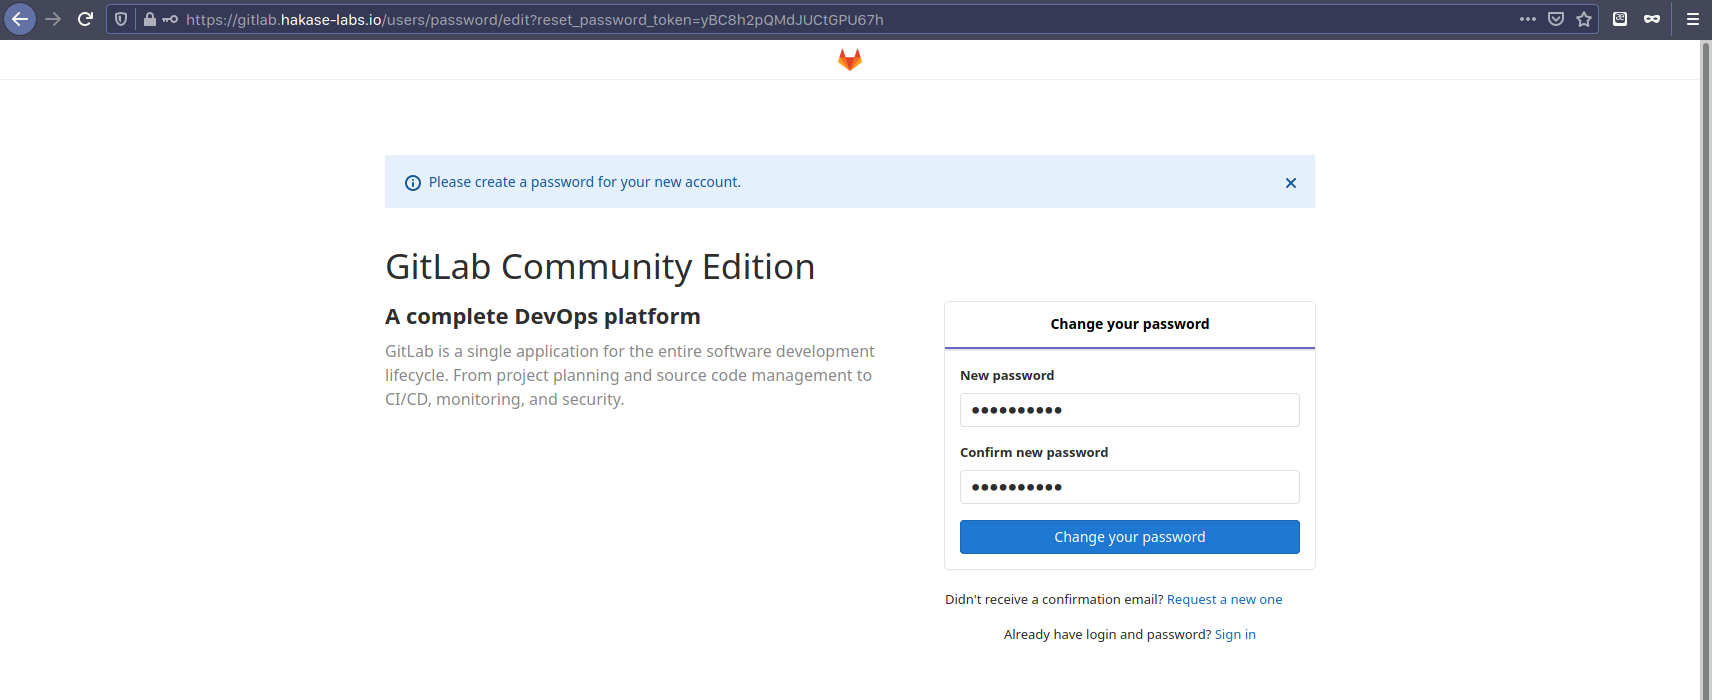This screenshot has height=700, width=1712.
Task: Click the address bar URL
Action: (535, 19)
